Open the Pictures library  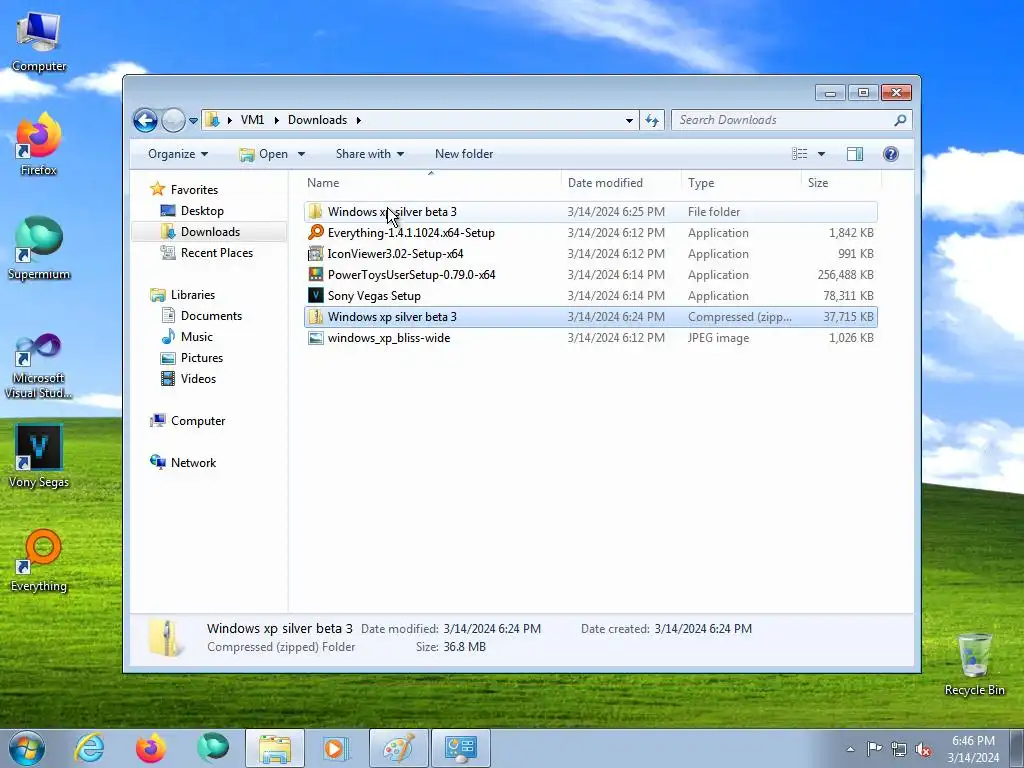coord(202,358)
